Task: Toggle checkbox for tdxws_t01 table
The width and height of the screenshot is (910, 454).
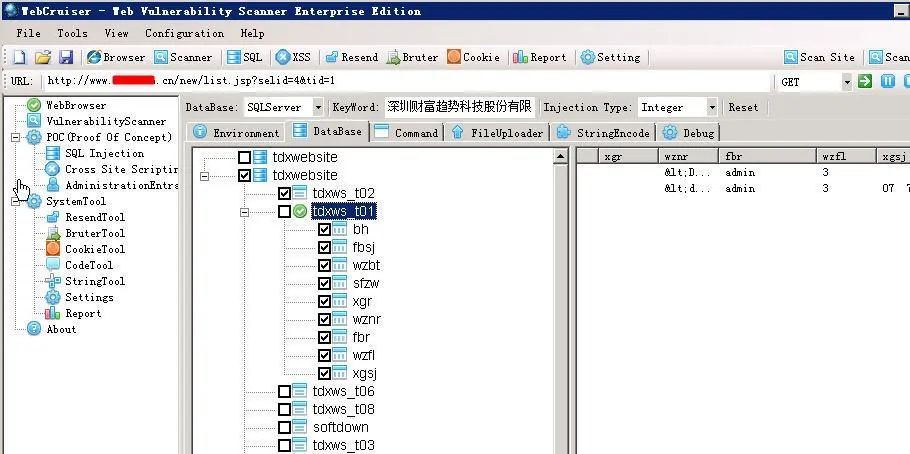Action: tap(284, 211)
